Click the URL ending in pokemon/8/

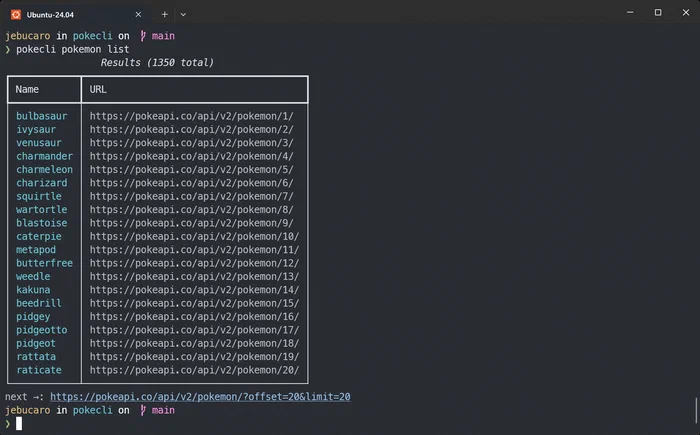click(192, 209)
